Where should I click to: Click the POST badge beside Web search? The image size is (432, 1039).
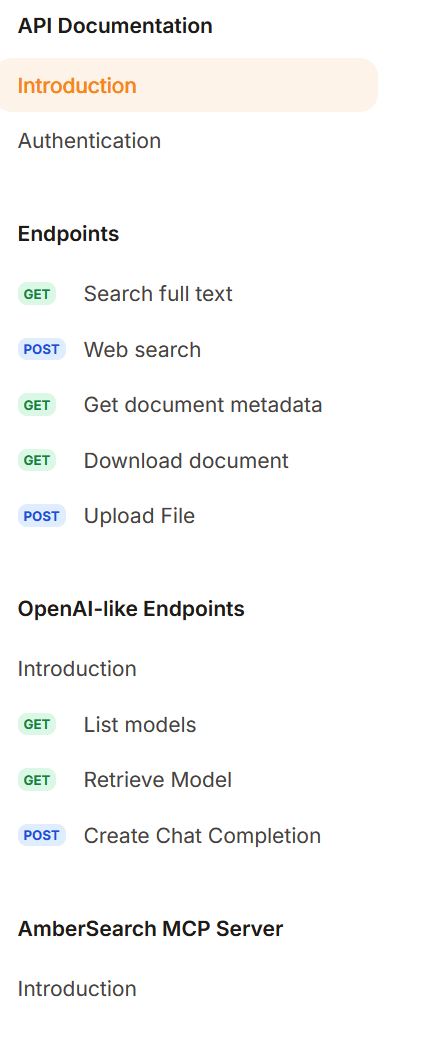point(42,349)
